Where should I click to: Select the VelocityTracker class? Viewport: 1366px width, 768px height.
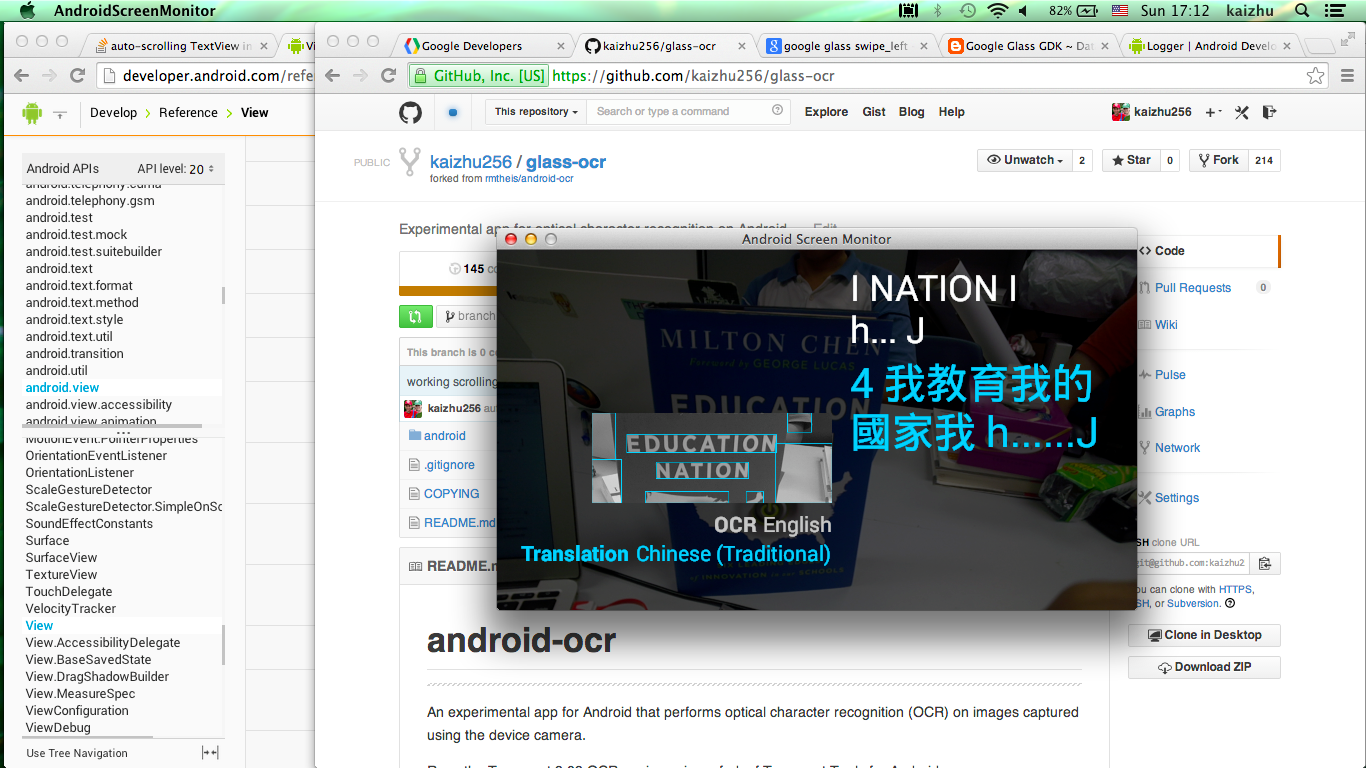[71, 609]
